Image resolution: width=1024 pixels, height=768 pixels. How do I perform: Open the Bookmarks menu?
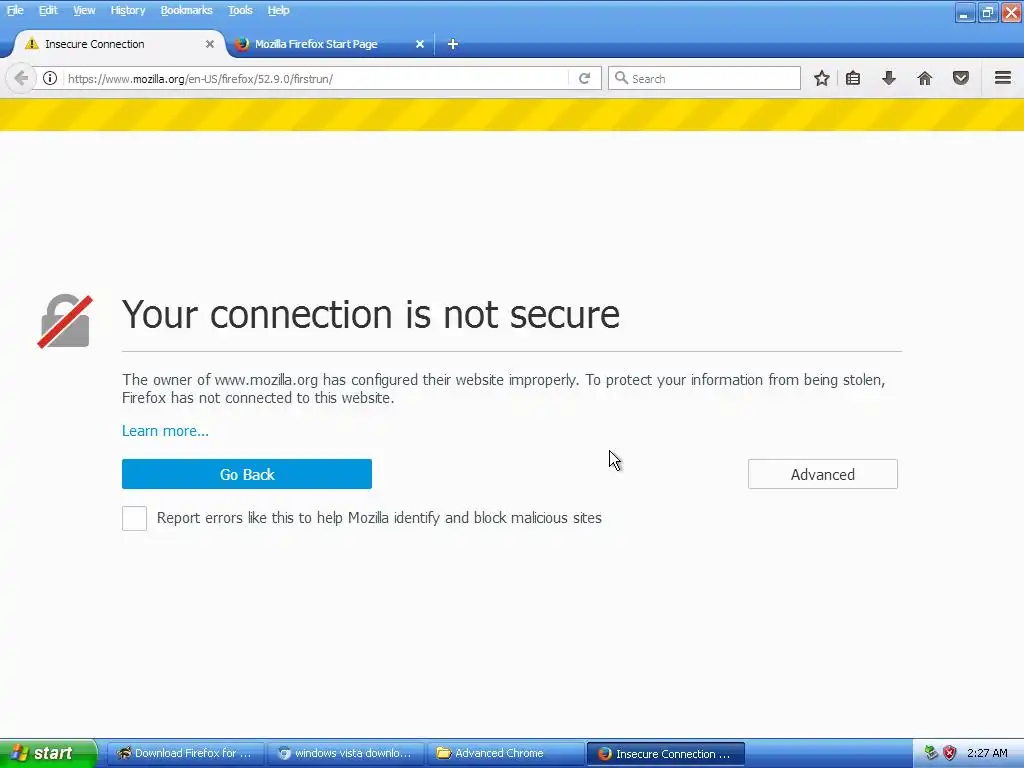coord(186,10)
